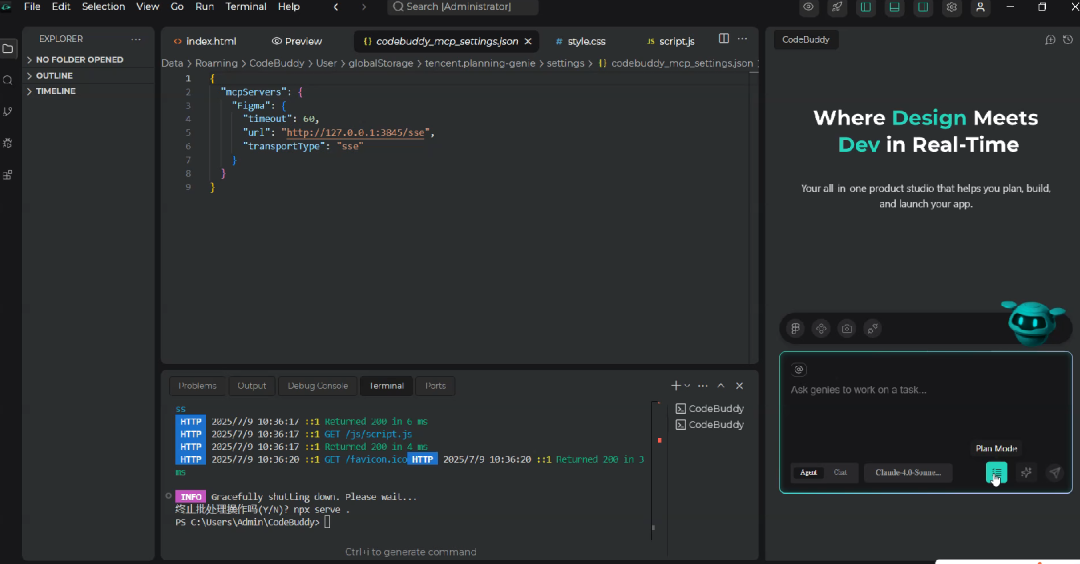Maximize terminal panel with chevron
The width and height of the screenshot is (1080, 564).
[x=721, y=386]
